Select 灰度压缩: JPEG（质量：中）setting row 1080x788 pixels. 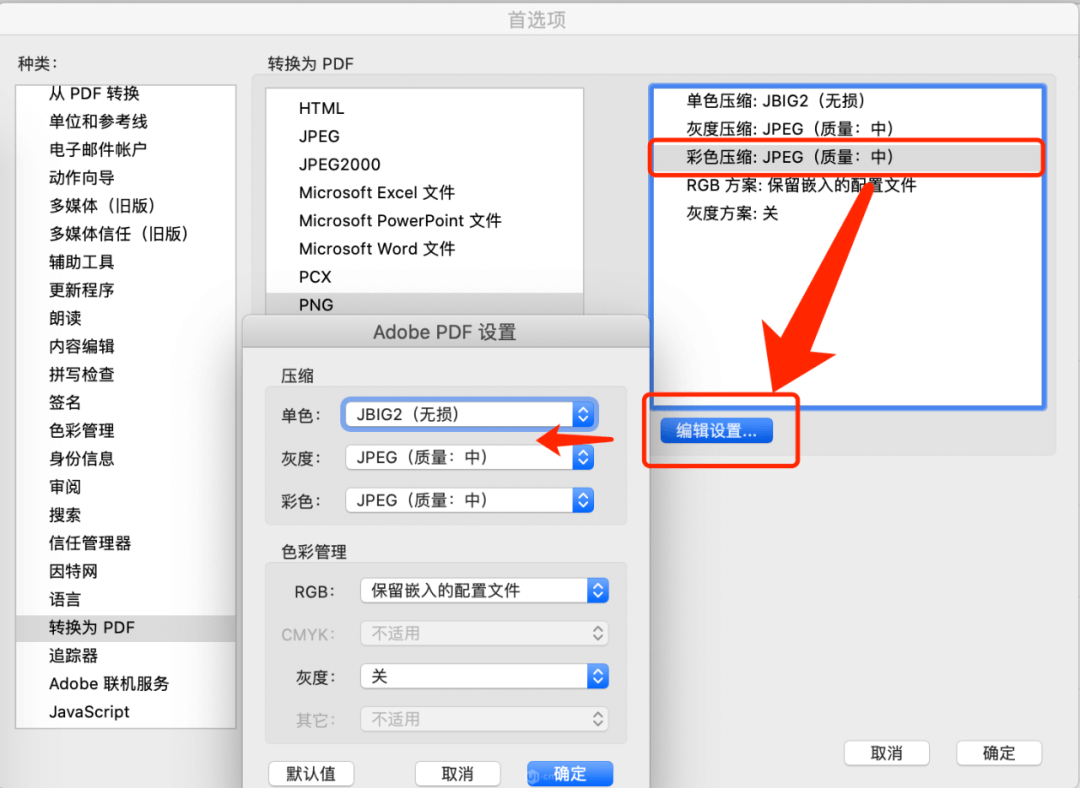coord(847,129)
